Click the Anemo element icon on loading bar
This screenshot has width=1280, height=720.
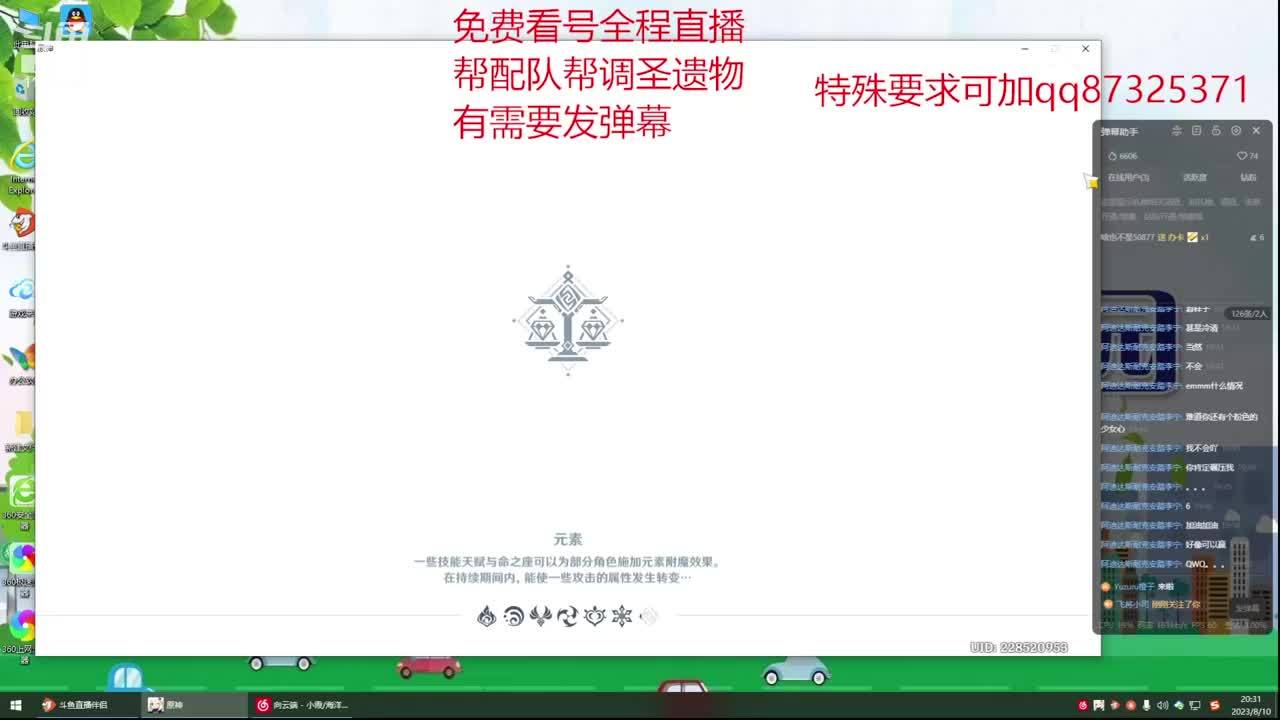(x=568, y=616)
